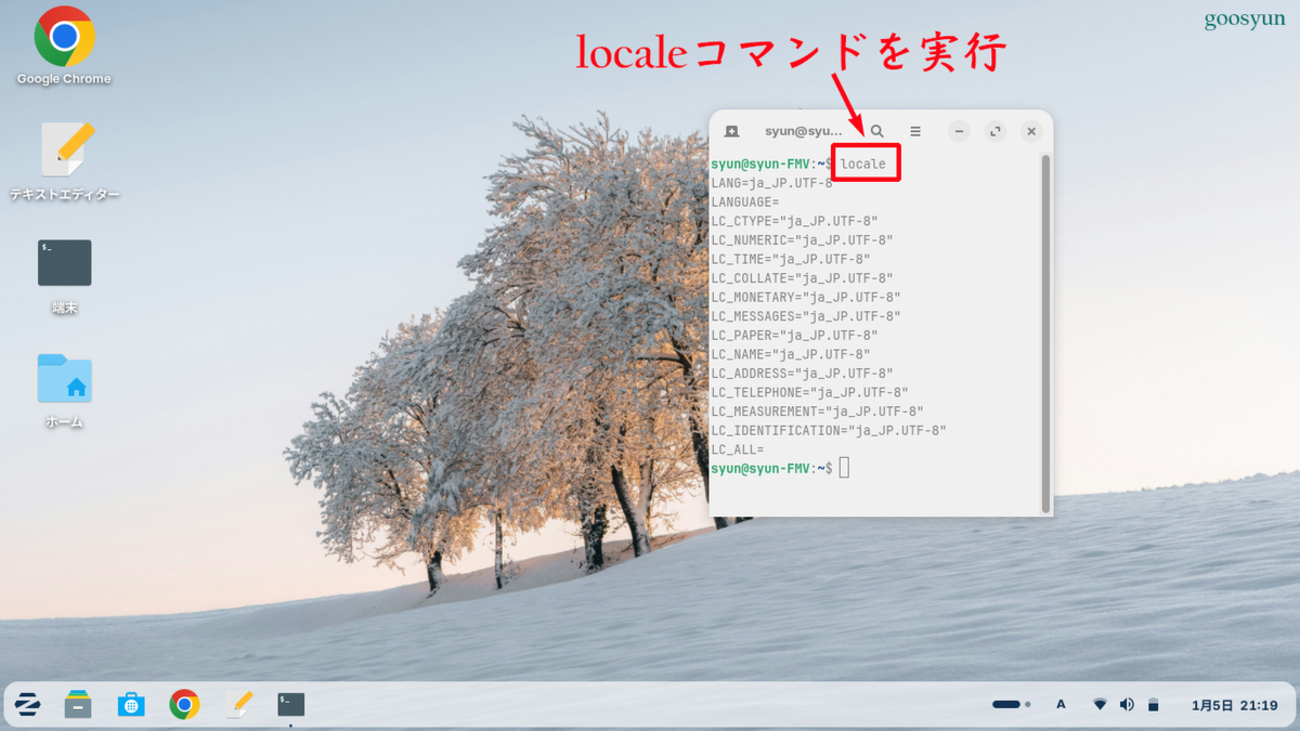This screenshot has width=1300, height=731.
Task: Open the Zorin start menu
Action: click(26, 704)
